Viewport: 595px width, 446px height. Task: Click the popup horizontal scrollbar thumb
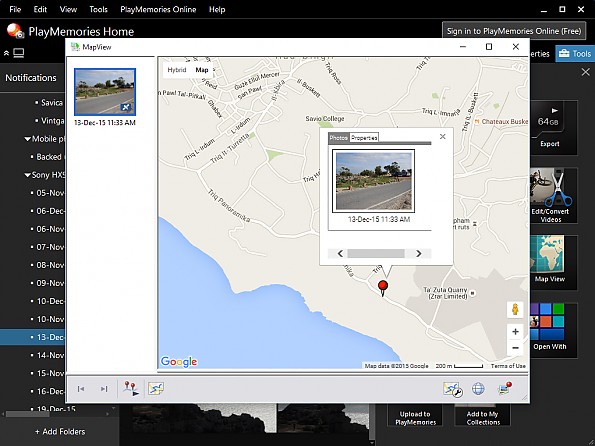coord(376,254)
